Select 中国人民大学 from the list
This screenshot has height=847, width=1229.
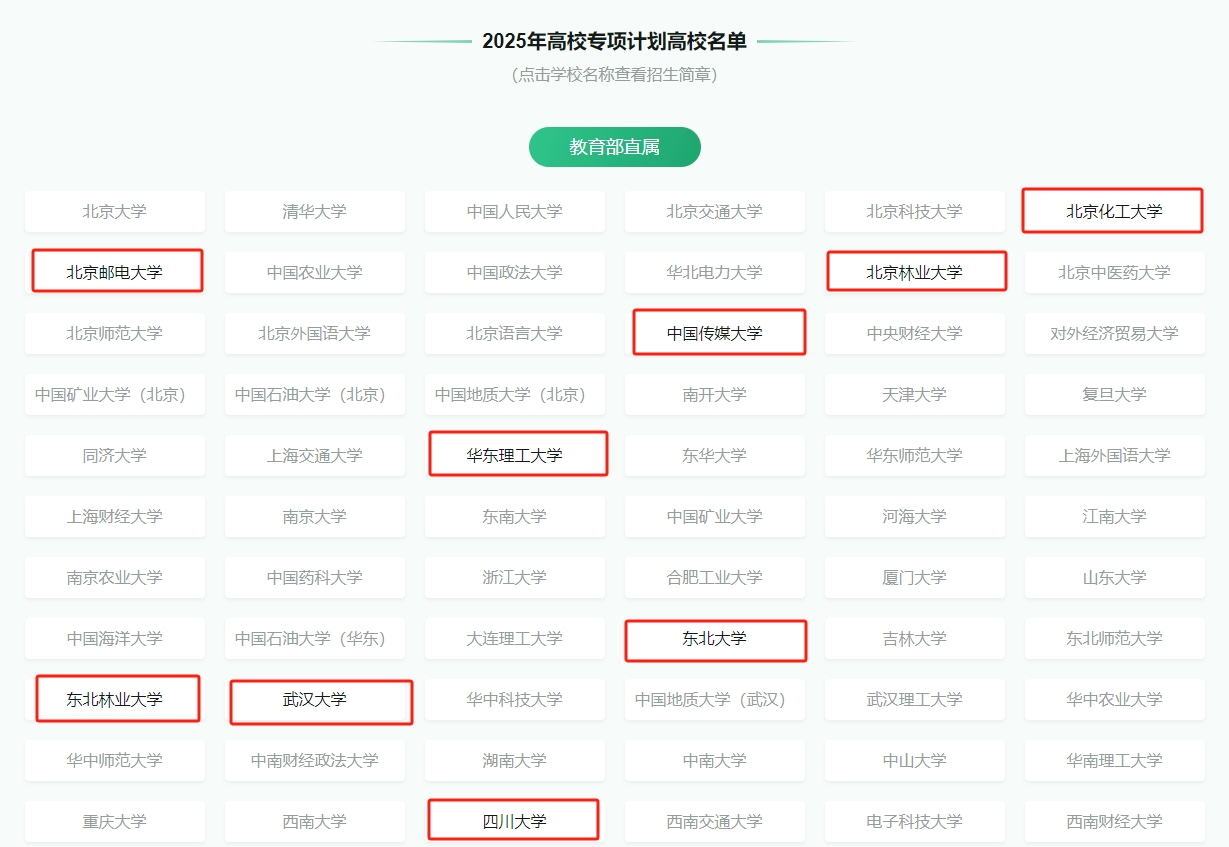pyautogui.click(x=515, y=211)
